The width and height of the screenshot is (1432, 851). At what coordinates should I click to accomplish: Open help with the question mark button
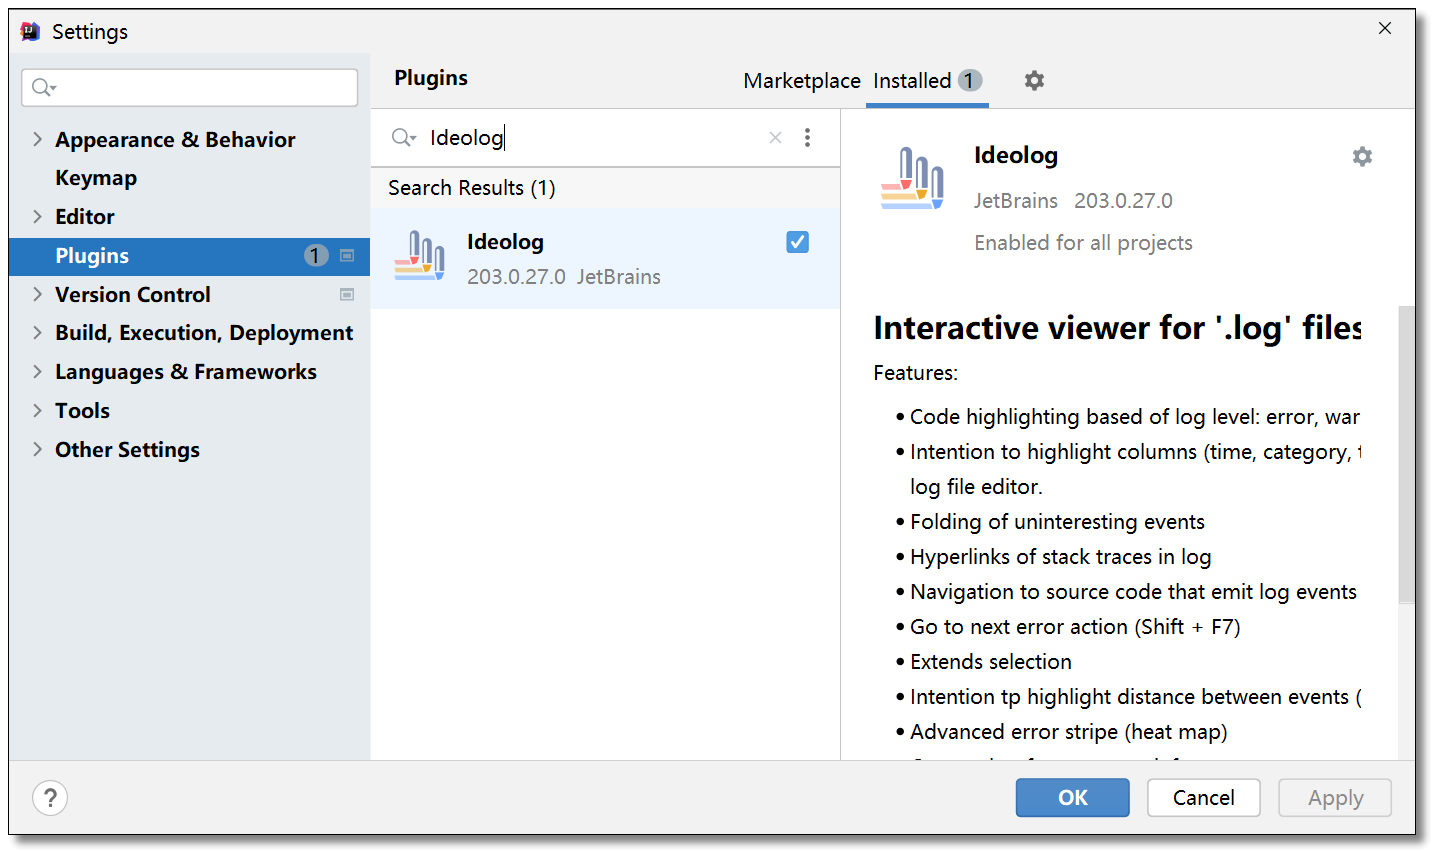pos(50,798)
